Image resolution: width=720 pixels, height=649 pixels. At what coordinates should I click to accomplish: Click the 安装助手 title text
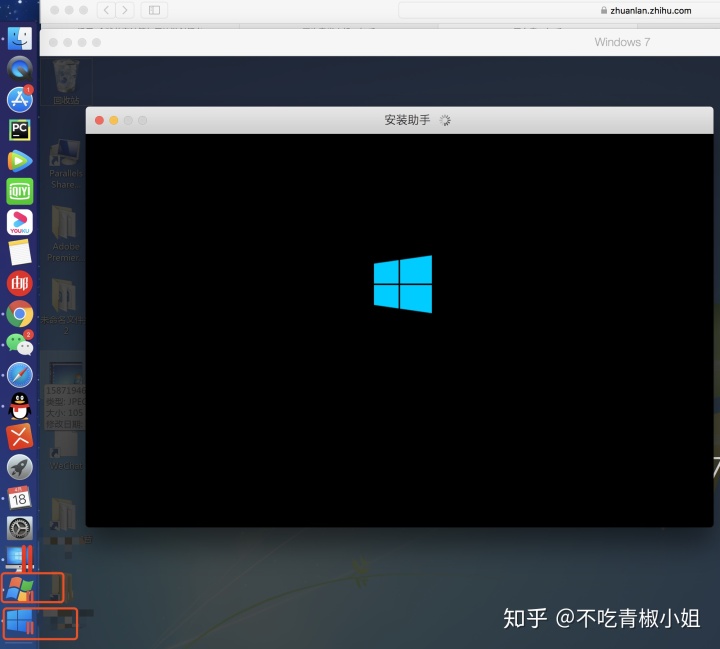pos(407,120)
